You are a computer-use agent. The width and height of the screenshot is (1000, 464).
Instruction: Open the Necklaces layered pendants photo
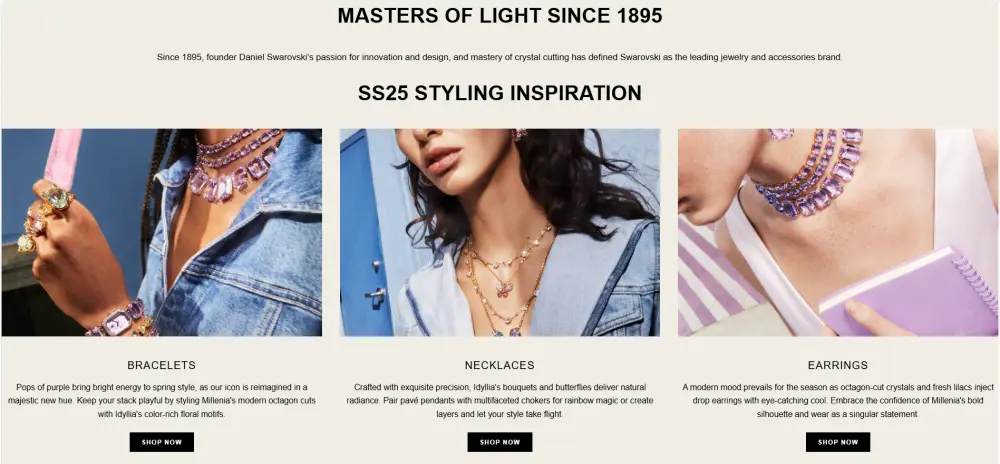pyautogui.click(x=499, y=233)
